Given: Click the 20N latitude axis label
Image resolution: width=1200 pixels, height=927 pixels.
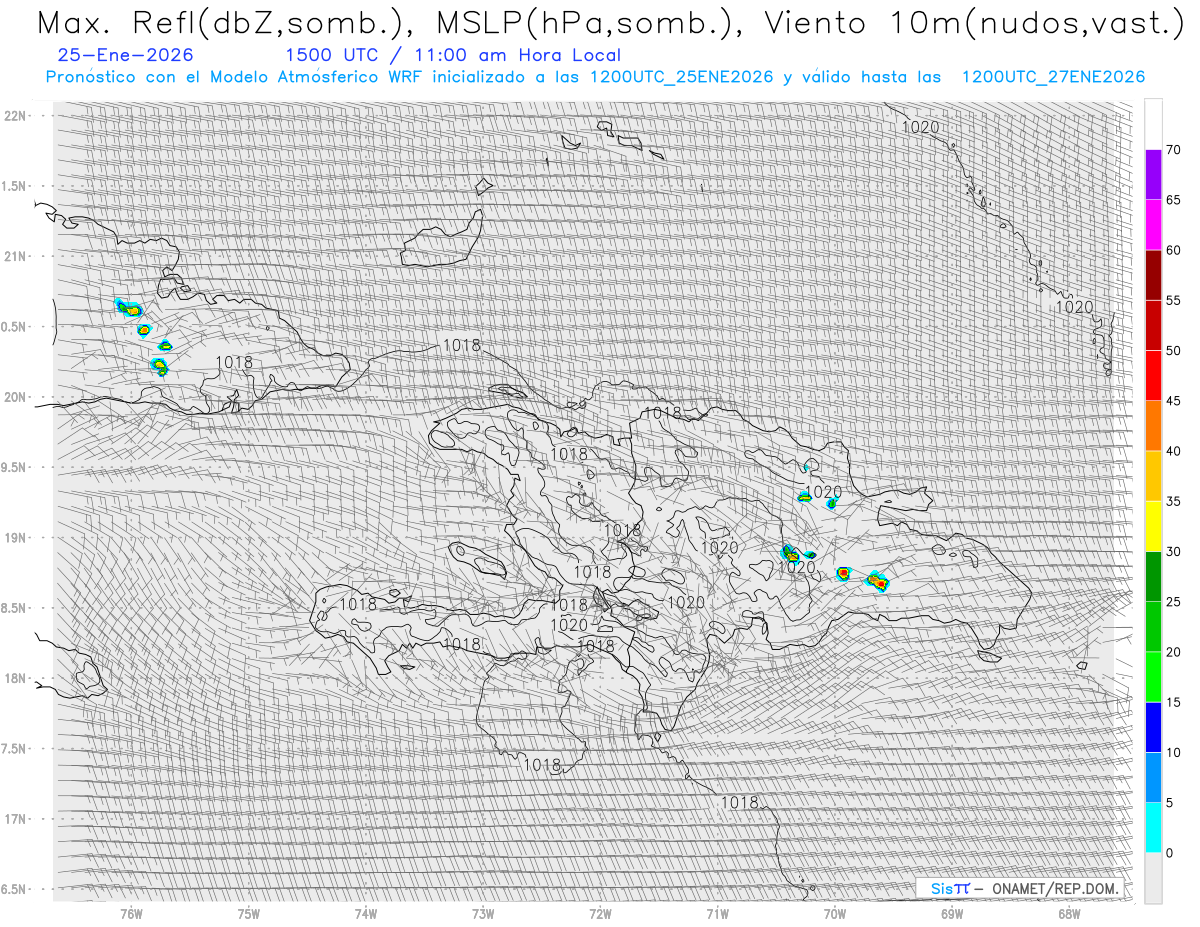Looking at the screenshot, I should 16,397.
